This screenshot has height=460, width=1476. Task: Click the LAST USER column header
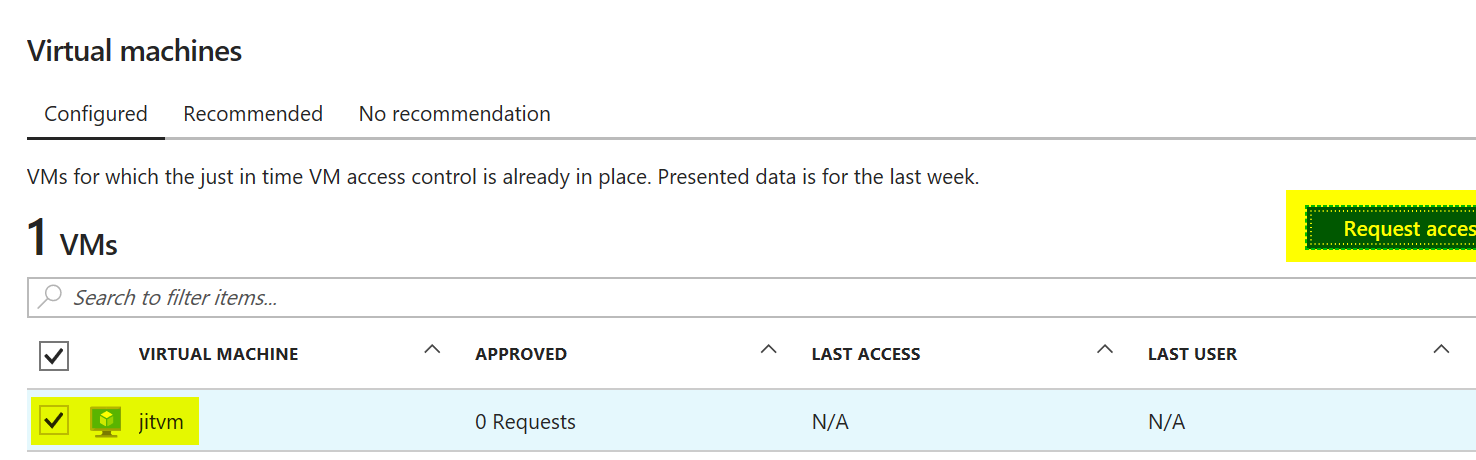(x=1192, y=354)
